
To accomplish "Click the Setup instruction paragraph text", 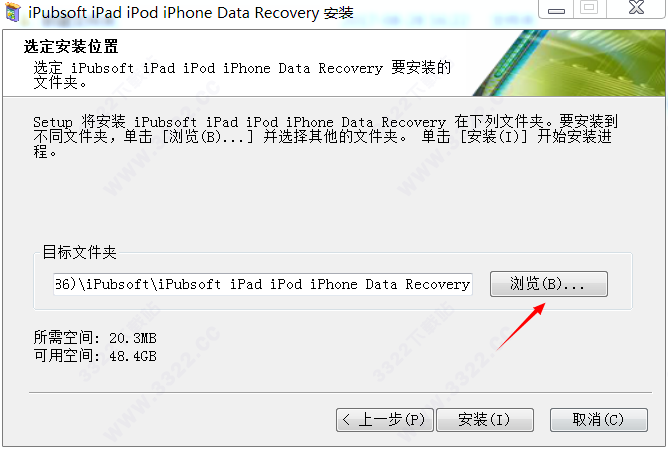I will click(325, 136).
